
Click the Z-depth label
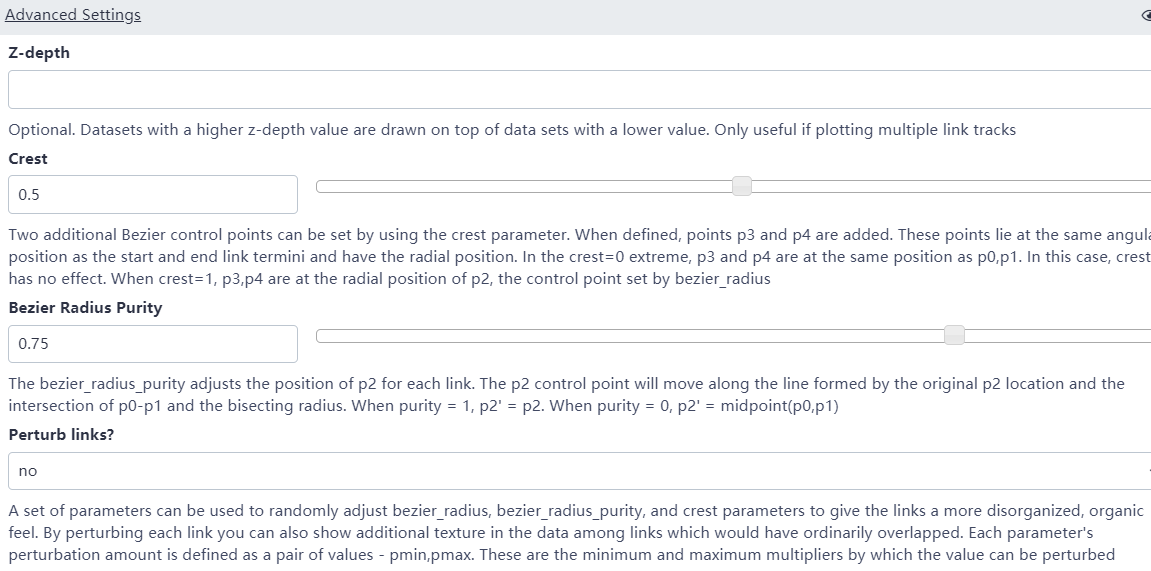coord(39,53)
